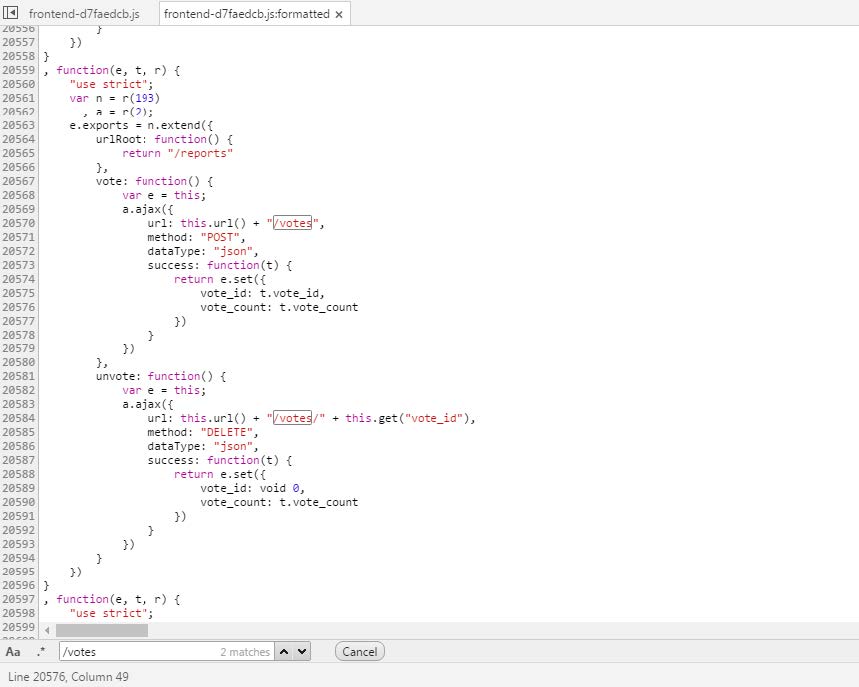The width and height of the screenshot is (859, 687).
Task: Click the horizontal scrollbar thumb
Action: [101, 630]
